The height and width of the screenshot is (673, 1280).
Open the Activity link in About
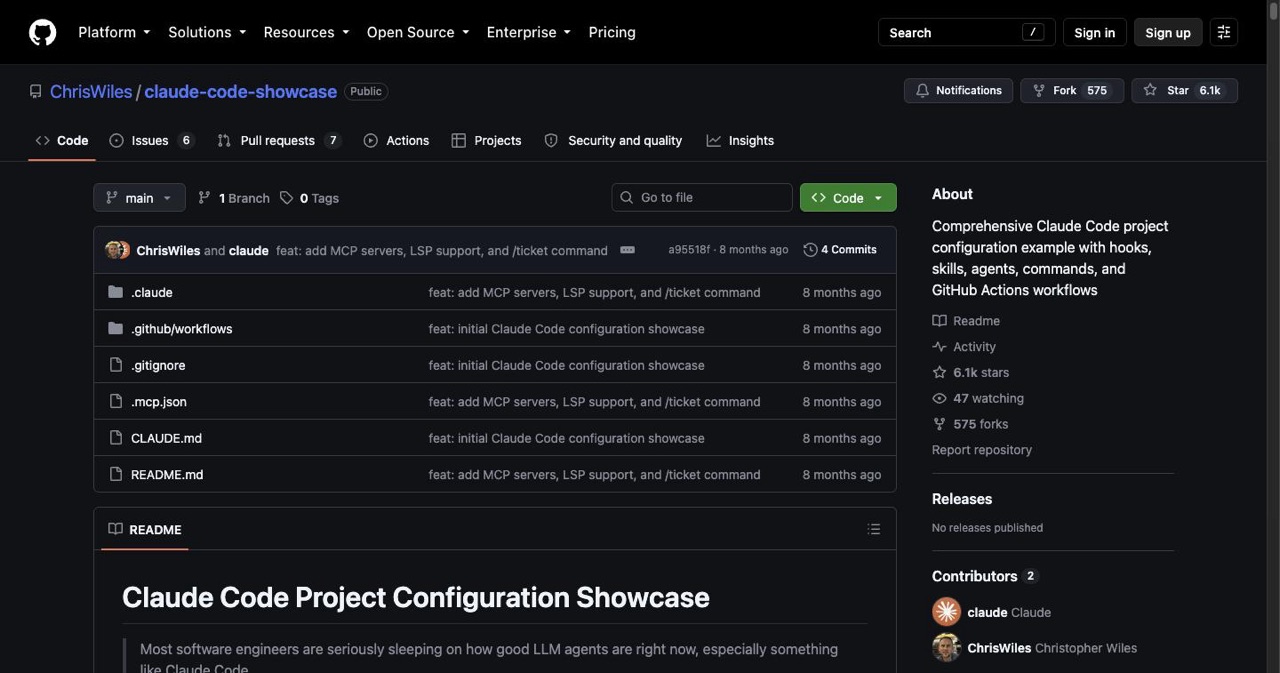point(964,347)
